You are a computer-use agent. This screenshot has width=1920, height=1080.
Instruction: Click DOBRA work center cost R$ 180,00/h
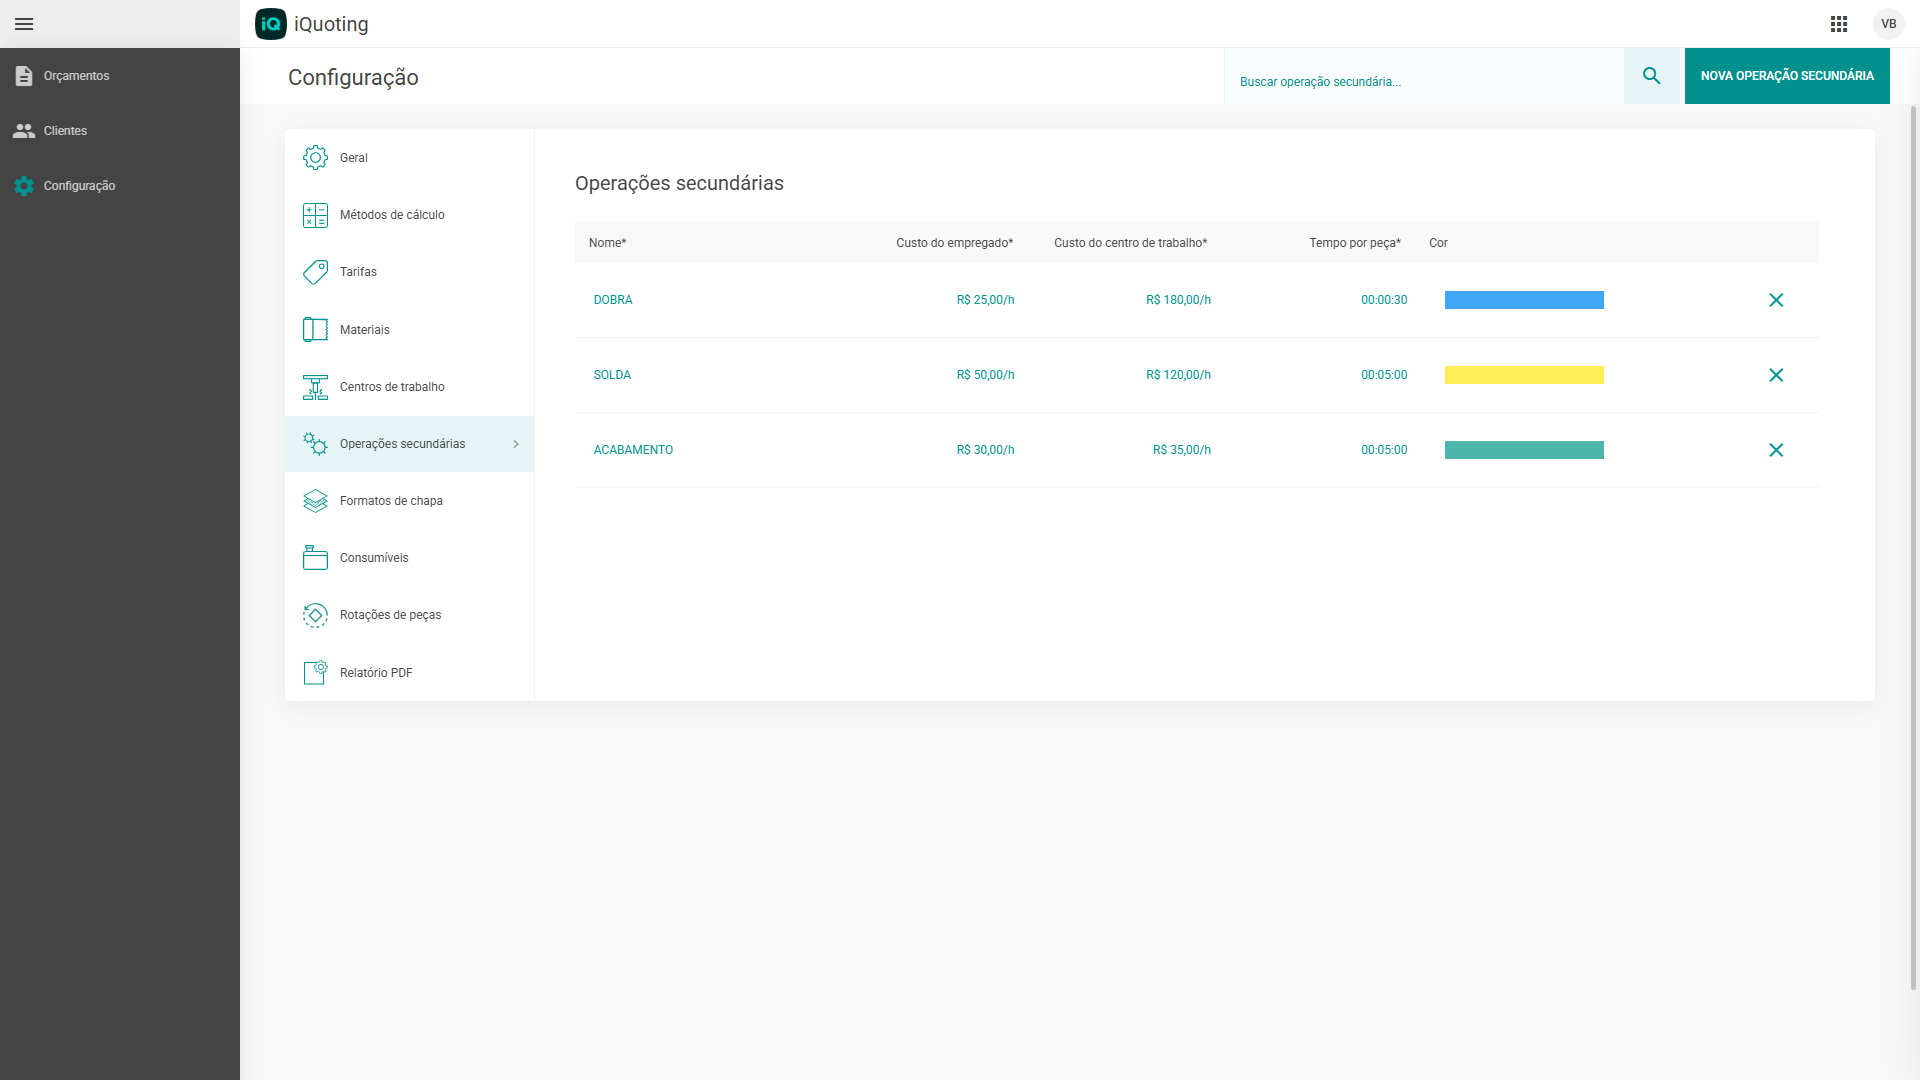coord(1178,300)
